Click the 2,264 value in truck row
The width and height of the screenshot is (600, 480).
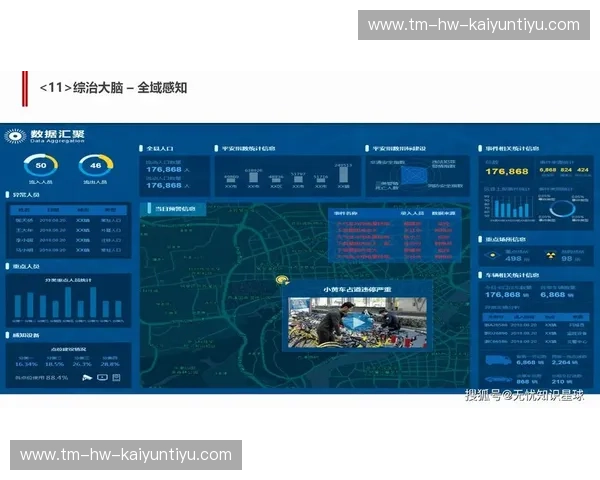(x=561, y=362)
